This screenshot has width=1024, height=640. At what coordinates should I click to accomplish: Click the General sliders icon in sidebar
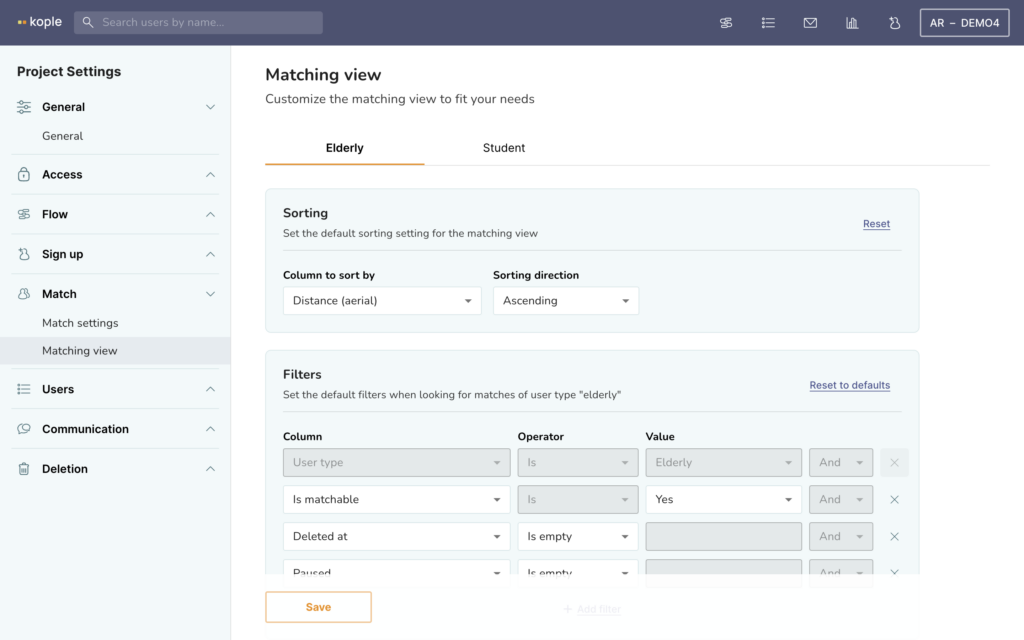[24, 107]
